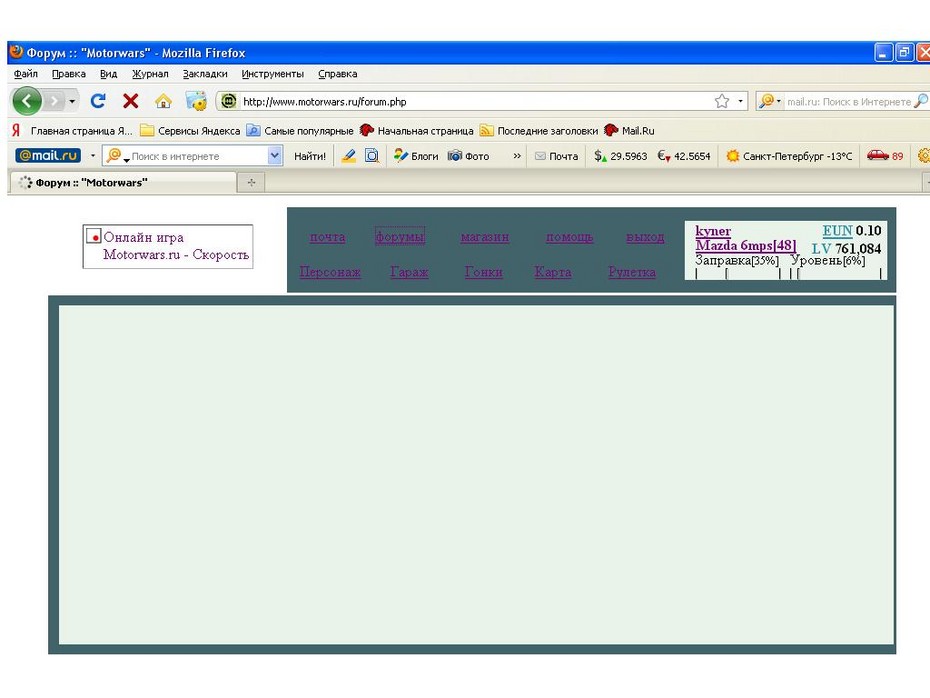Open the address bar history dropdown

click(x=740, y=101)
